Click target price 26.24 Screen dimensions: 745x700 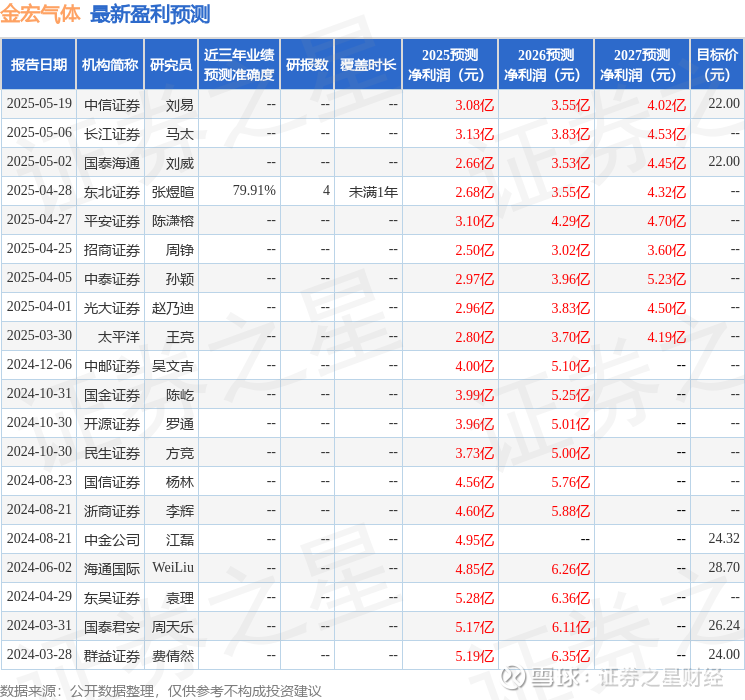click(724, 625)
